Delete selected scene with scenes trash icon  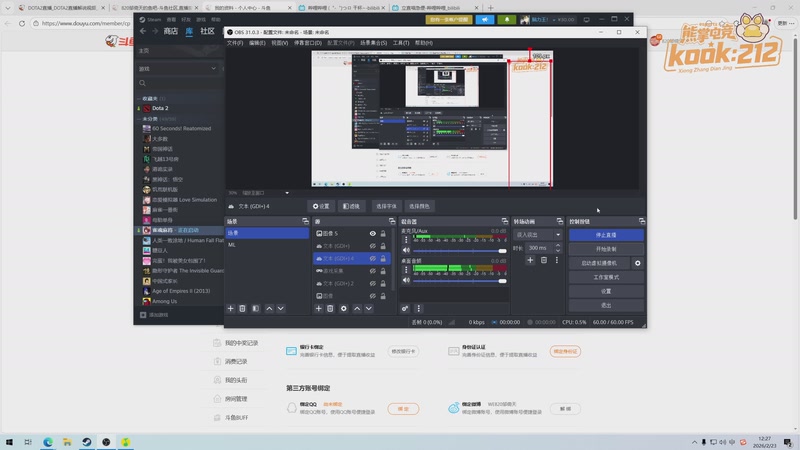point(242,309)
